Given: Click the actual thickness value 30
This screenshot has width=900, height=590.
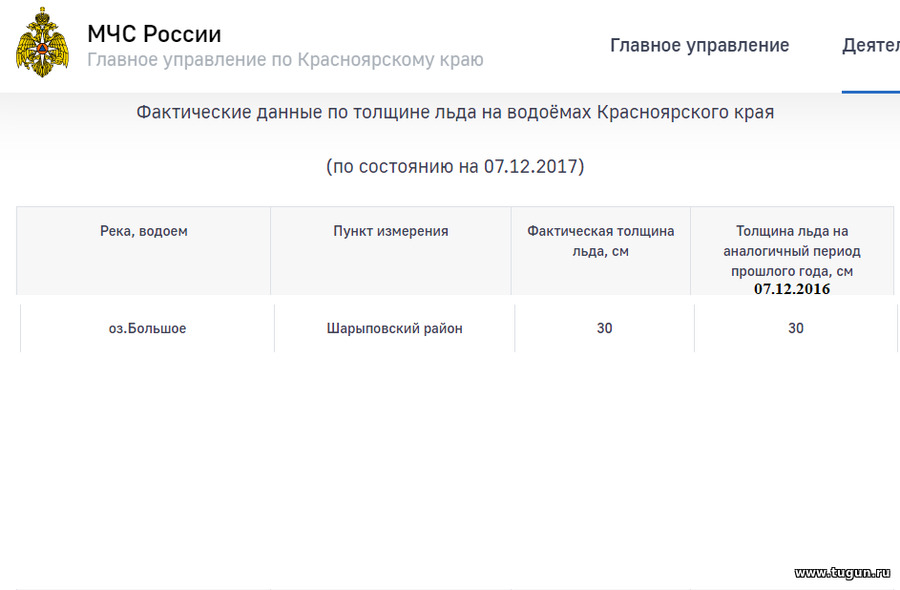Looking at the screenshot, I should 604,328.
